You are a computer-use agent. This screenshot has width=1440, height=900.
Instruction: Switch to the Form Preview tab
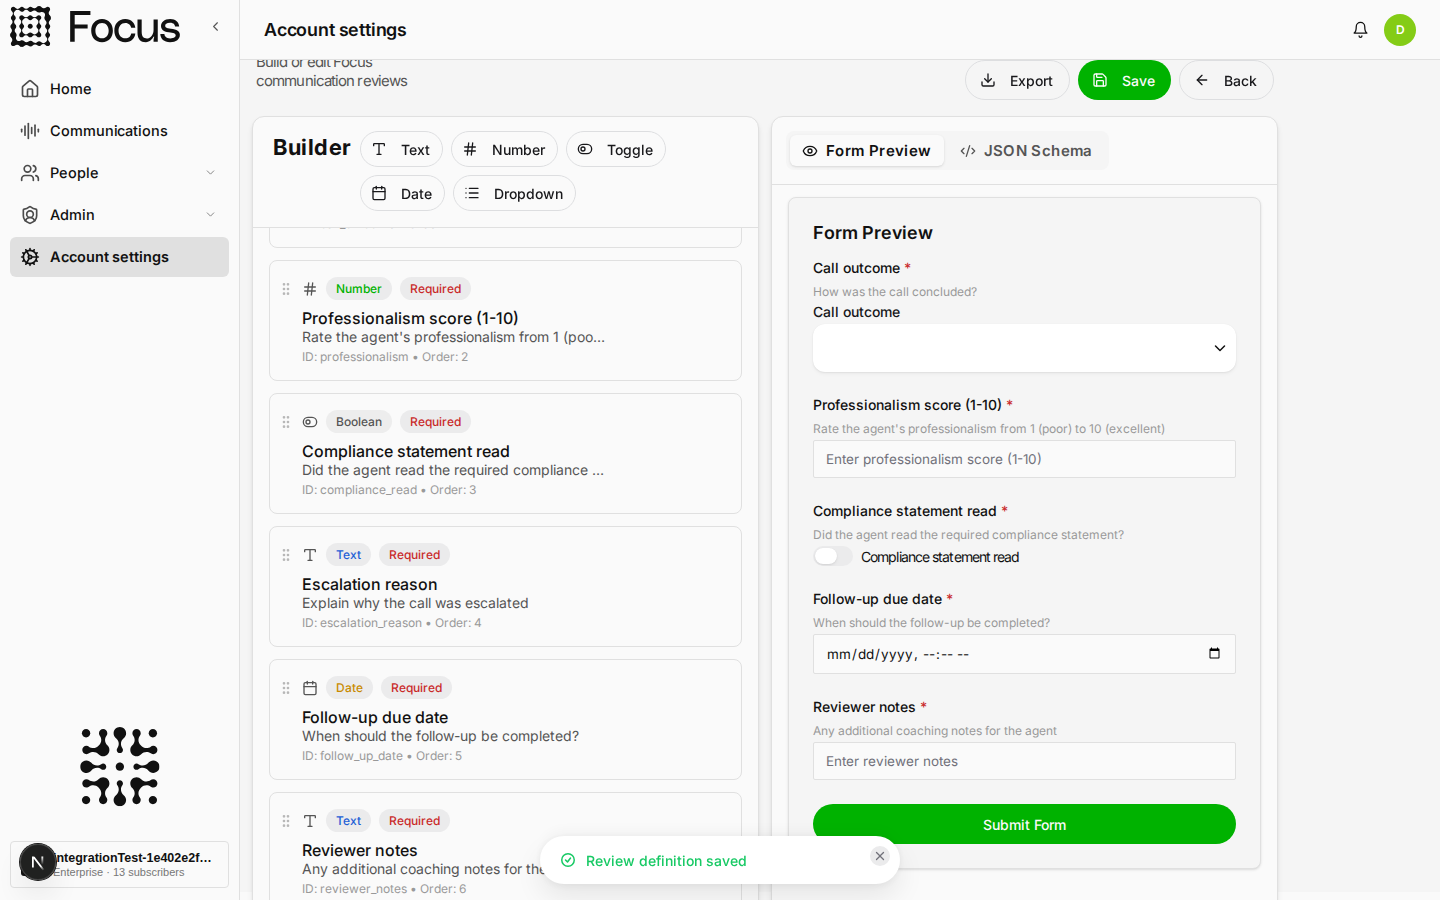pyautogui.click(x=867, y=150)
